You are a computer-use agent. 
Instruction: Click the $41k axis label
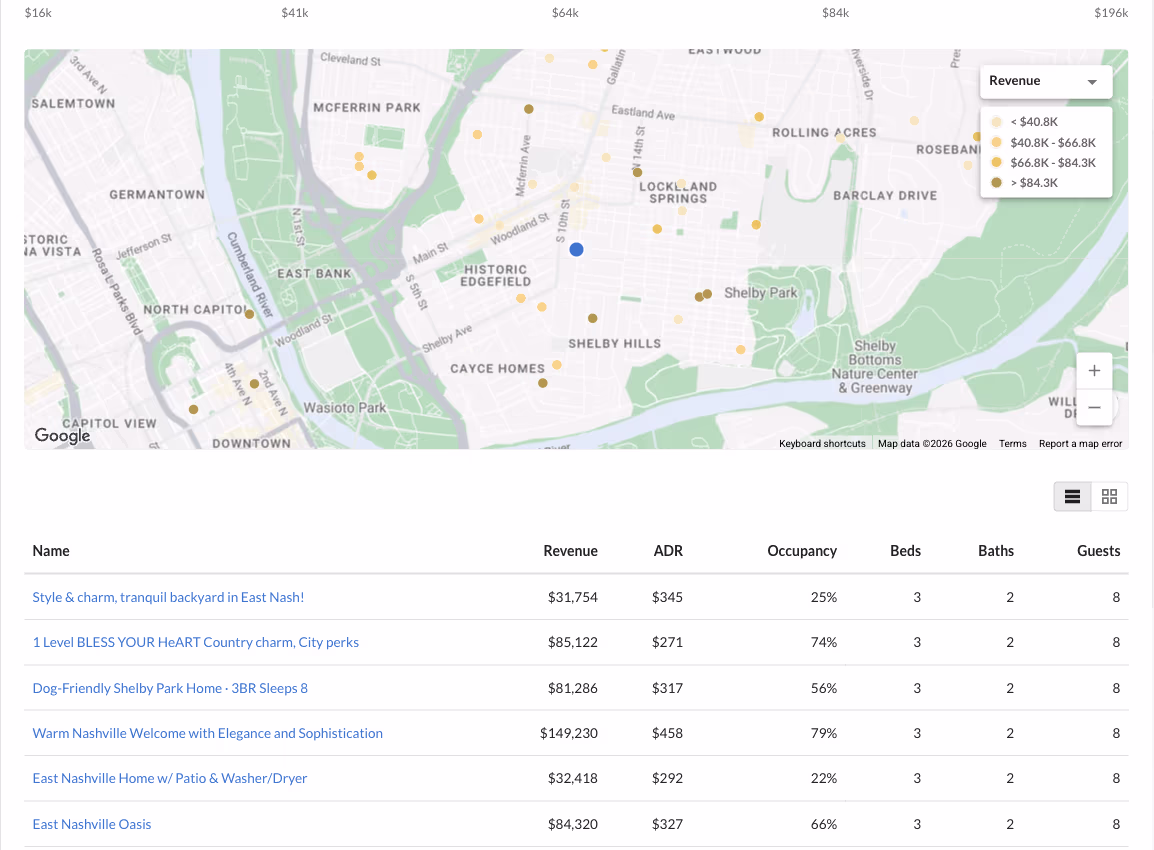pyautogui.click(x=294, y=13)
